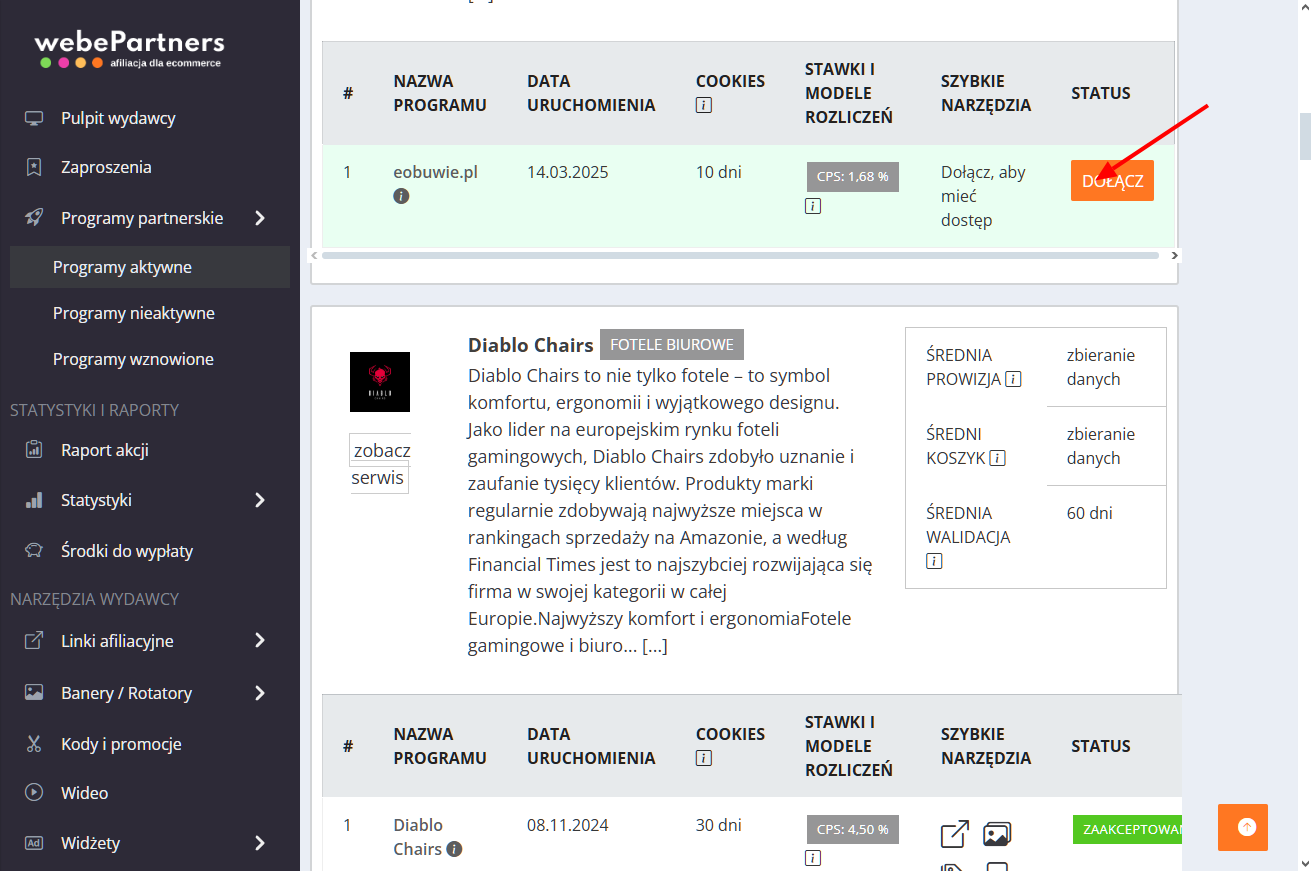Click Diablo Chairs logo thumbnail
Viewport: 1313px width, 871px height.
click(380, 382)
